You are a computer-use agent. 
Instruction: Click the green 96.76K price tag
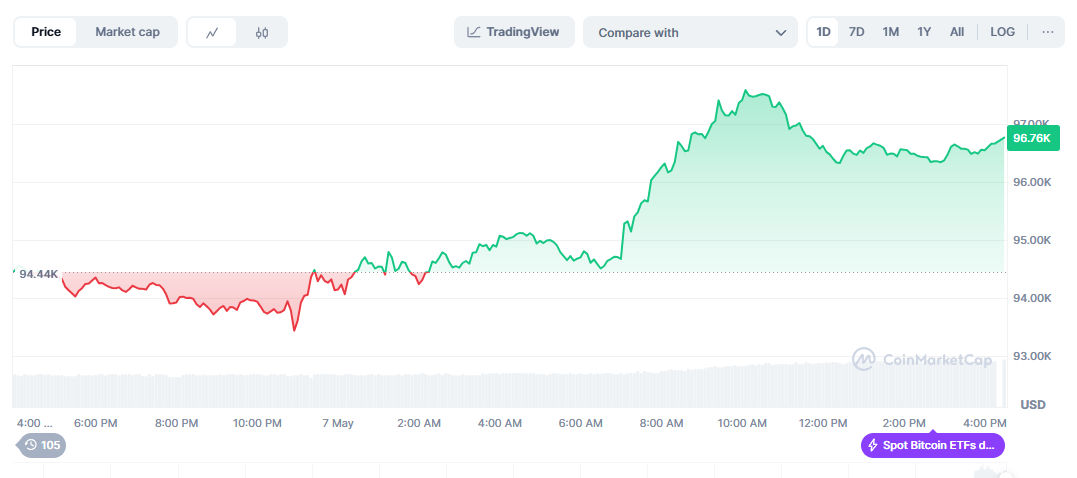click(1031, 138)
